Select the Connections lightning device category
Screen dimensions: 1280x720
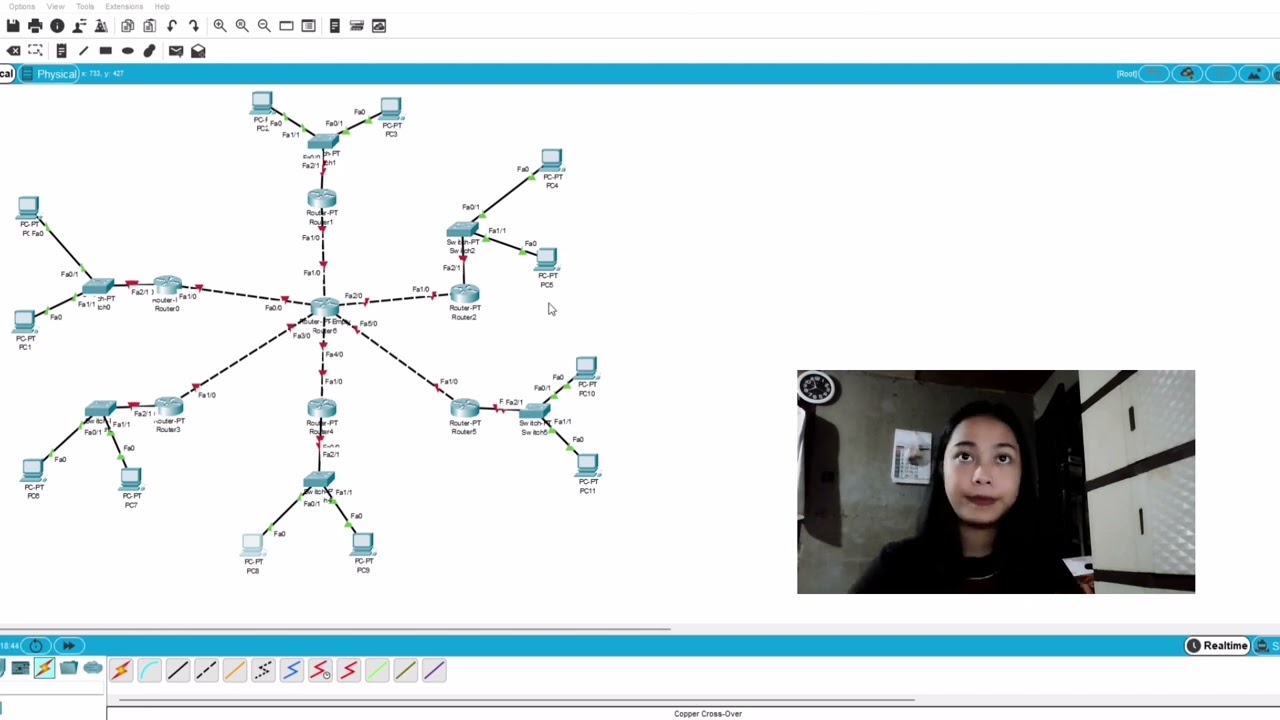coord(44,668)
